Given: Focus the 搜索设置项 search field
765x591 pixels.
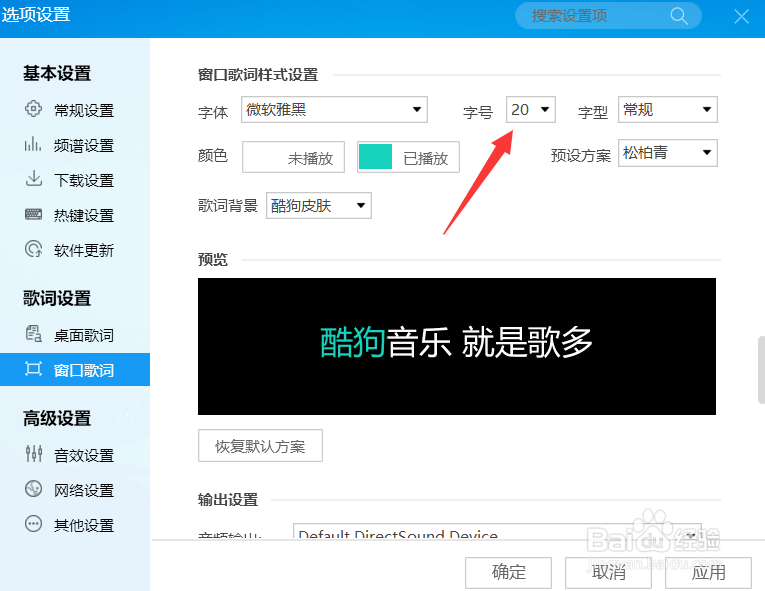Looking at the screenshot, I should 608,16.
